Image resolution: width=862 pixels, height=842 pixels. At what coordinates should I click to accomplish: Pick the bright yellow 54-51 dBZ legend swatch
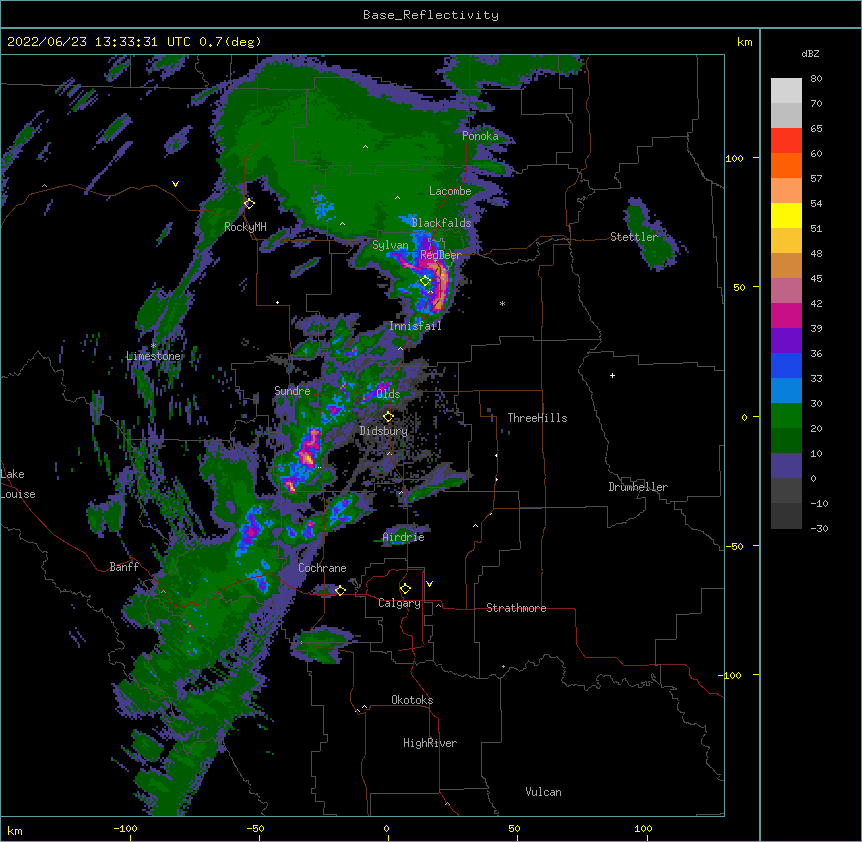(x=786, y=215)
